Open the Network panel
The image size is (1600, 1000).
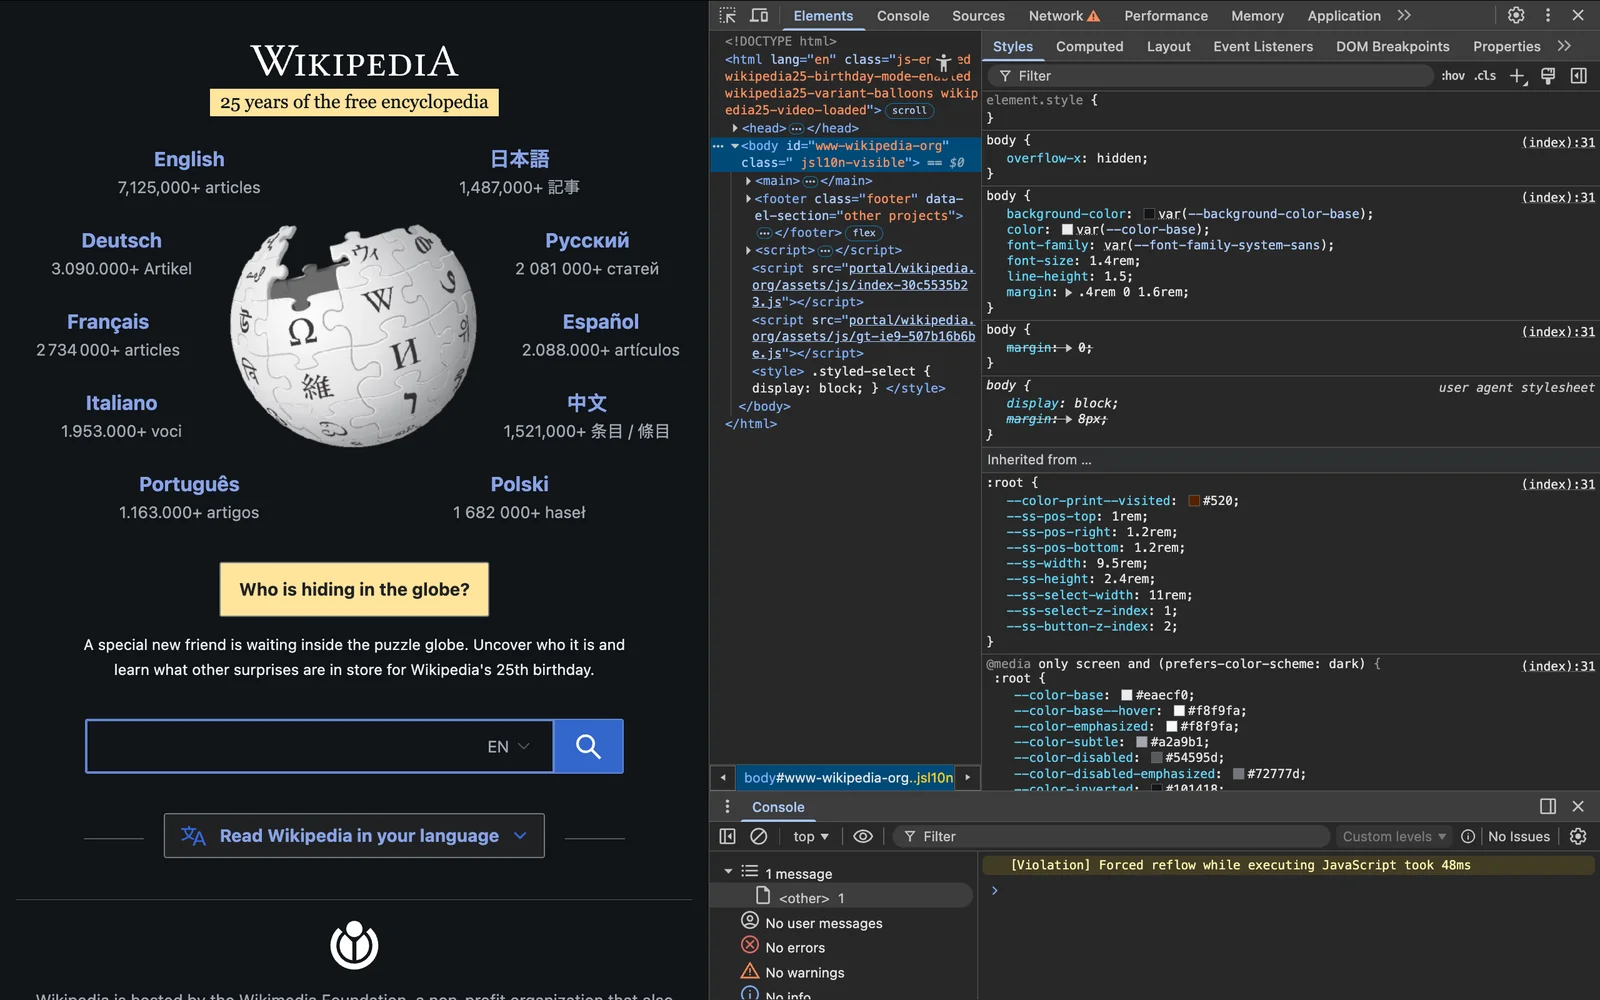pyautogui.click(x=1055, y=15)
